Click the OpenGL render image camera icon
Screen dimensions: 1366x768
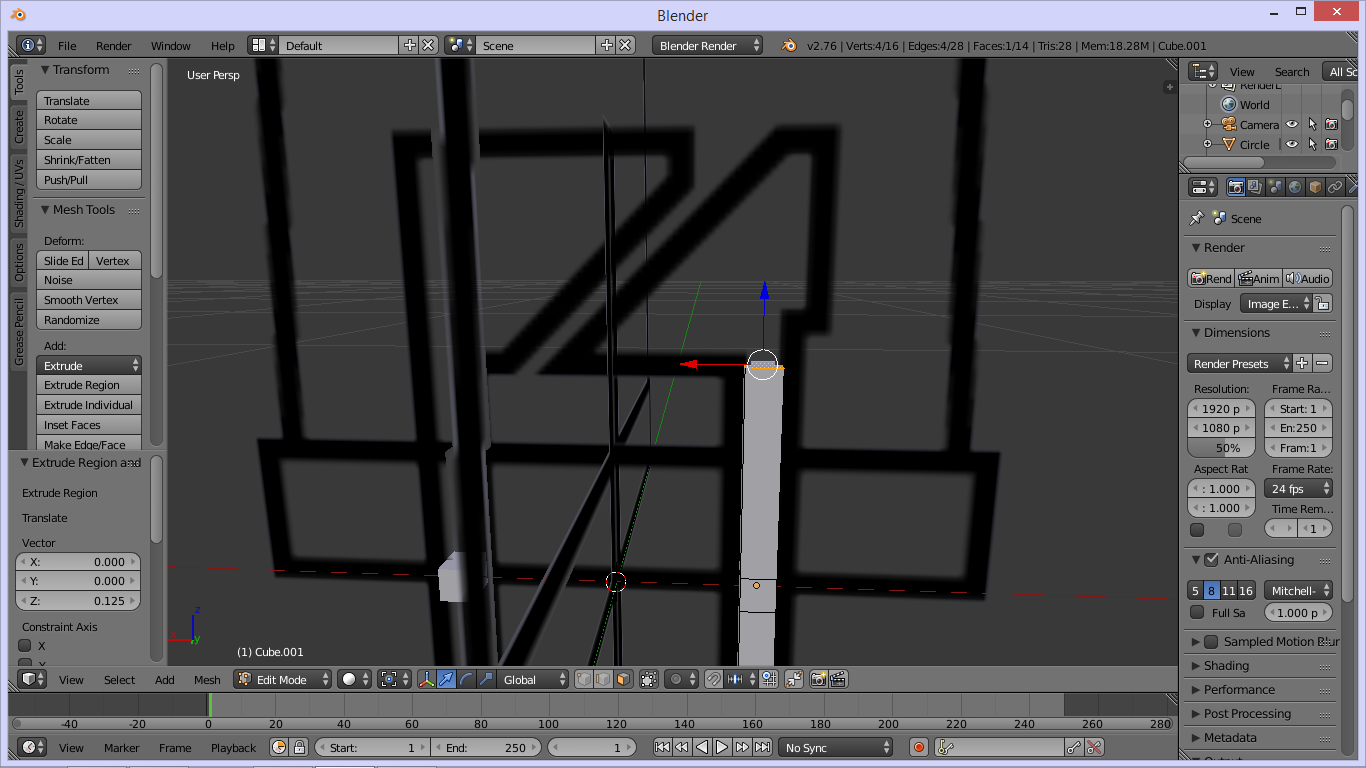818,679
